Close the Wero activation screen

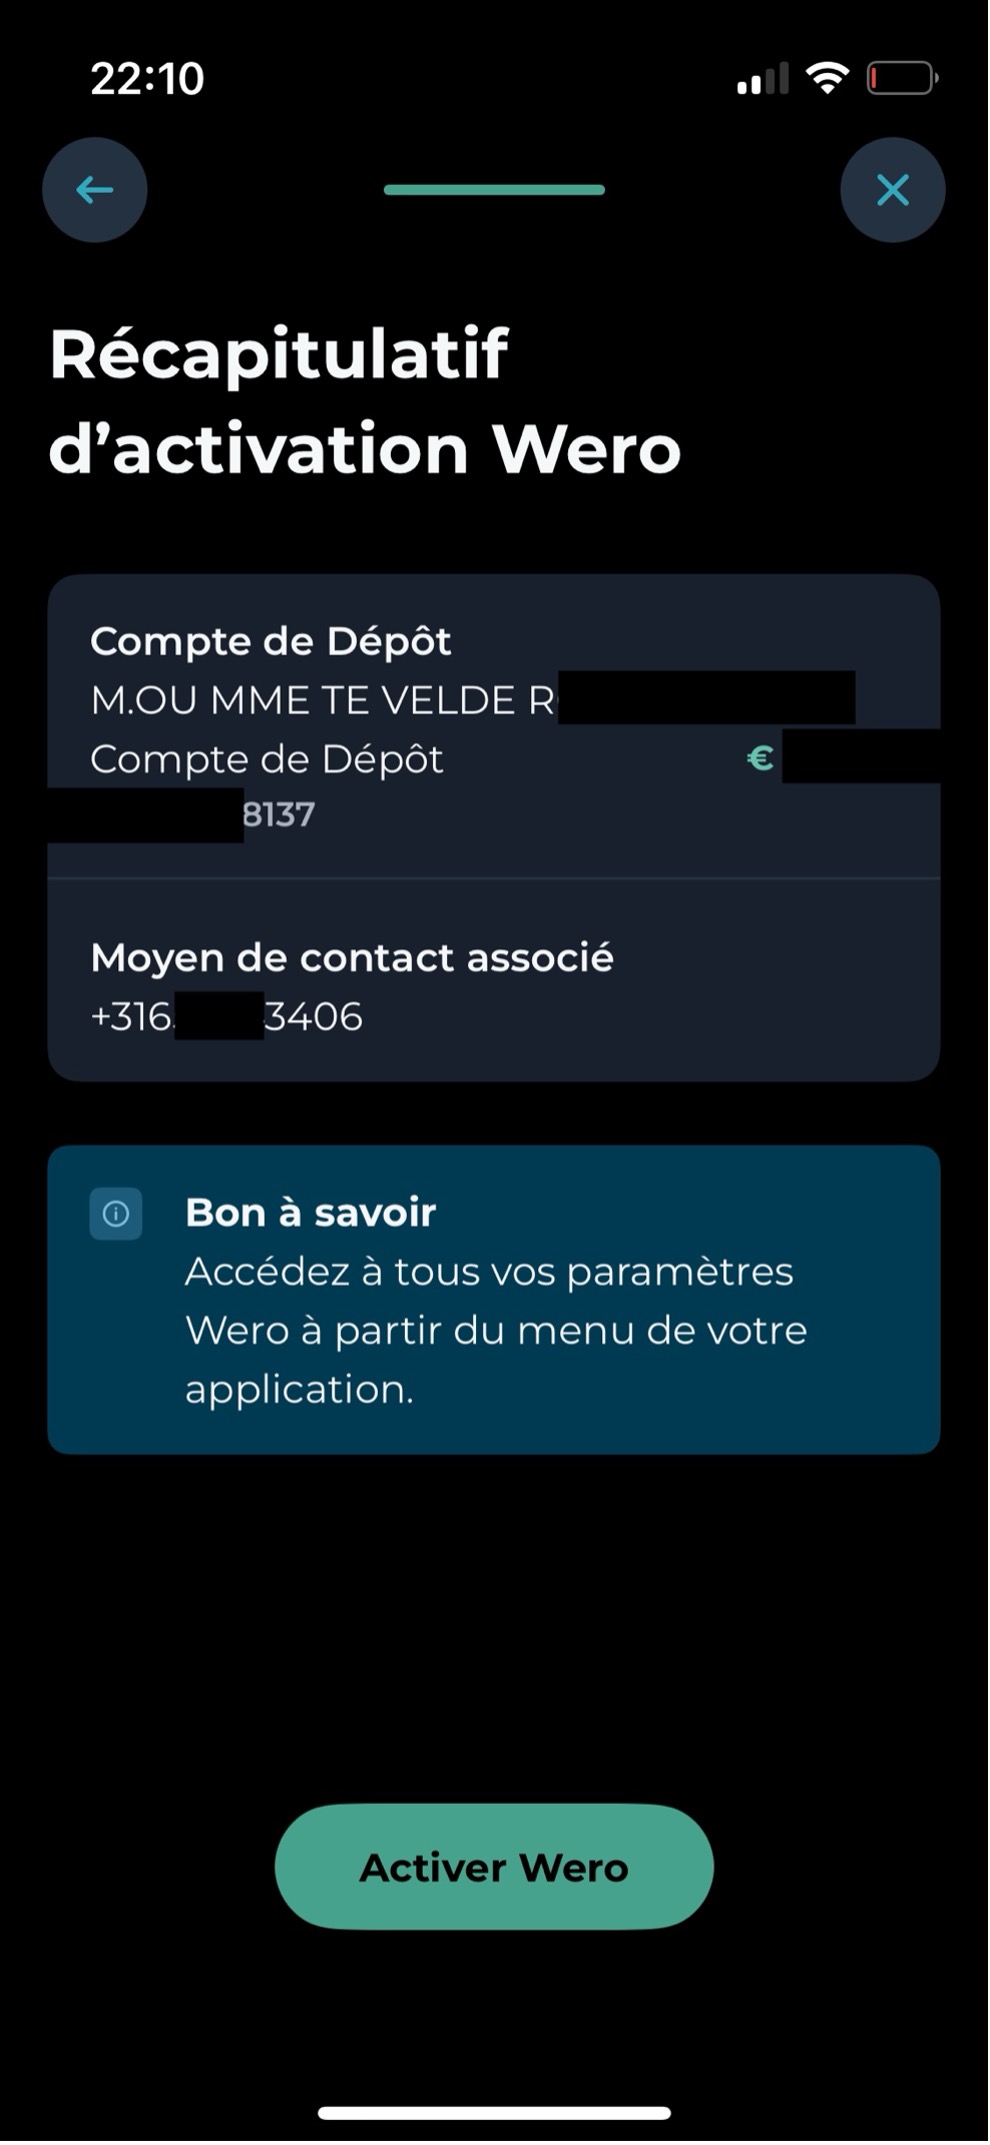pyautogui.click(x=892, y=190)
